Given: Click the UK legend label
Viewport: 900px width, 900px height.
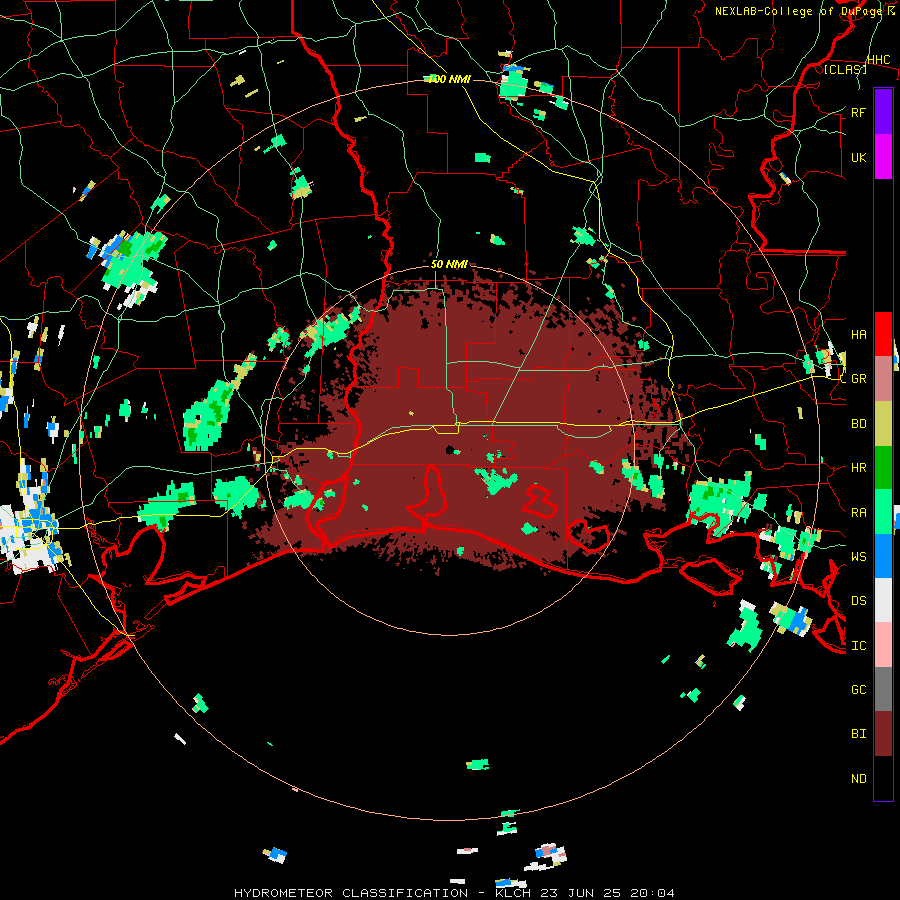Looking at the screenshot, I should click(x=858, y=157).
